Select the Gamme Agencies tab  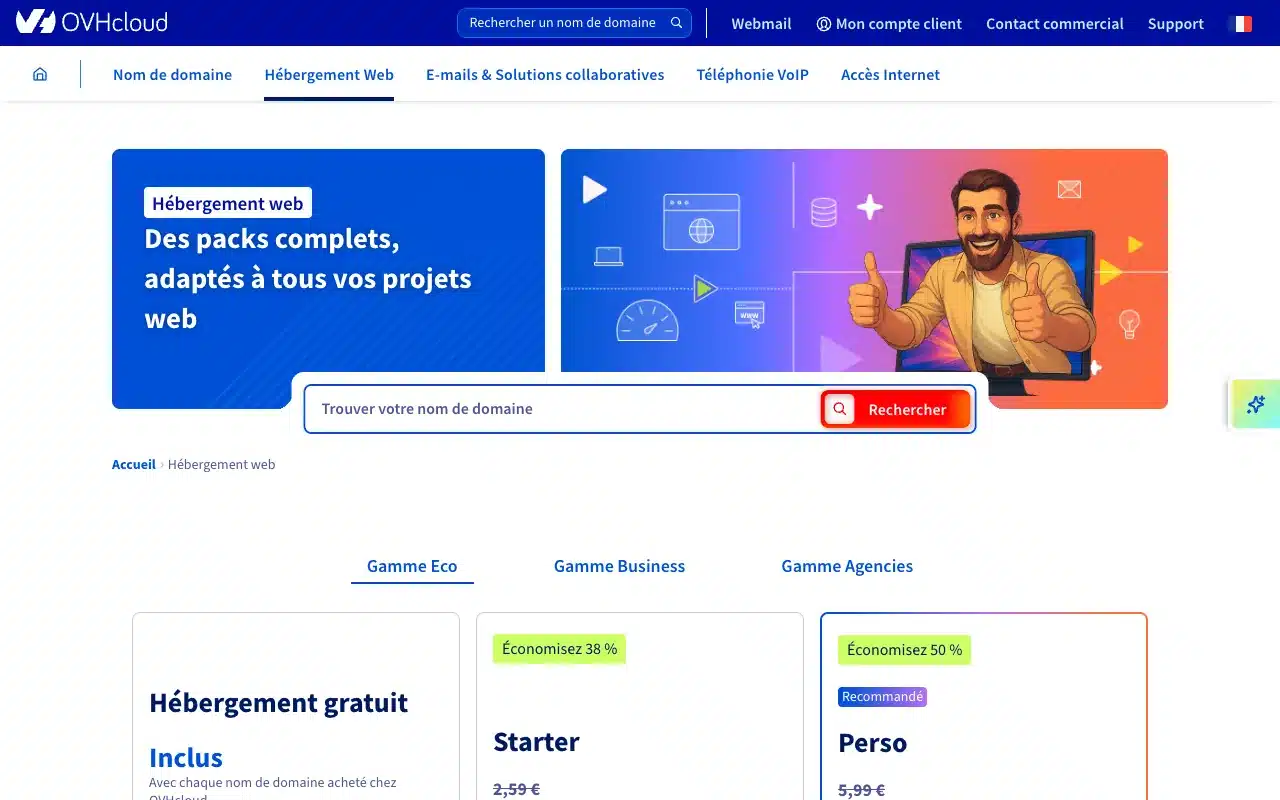847,566
